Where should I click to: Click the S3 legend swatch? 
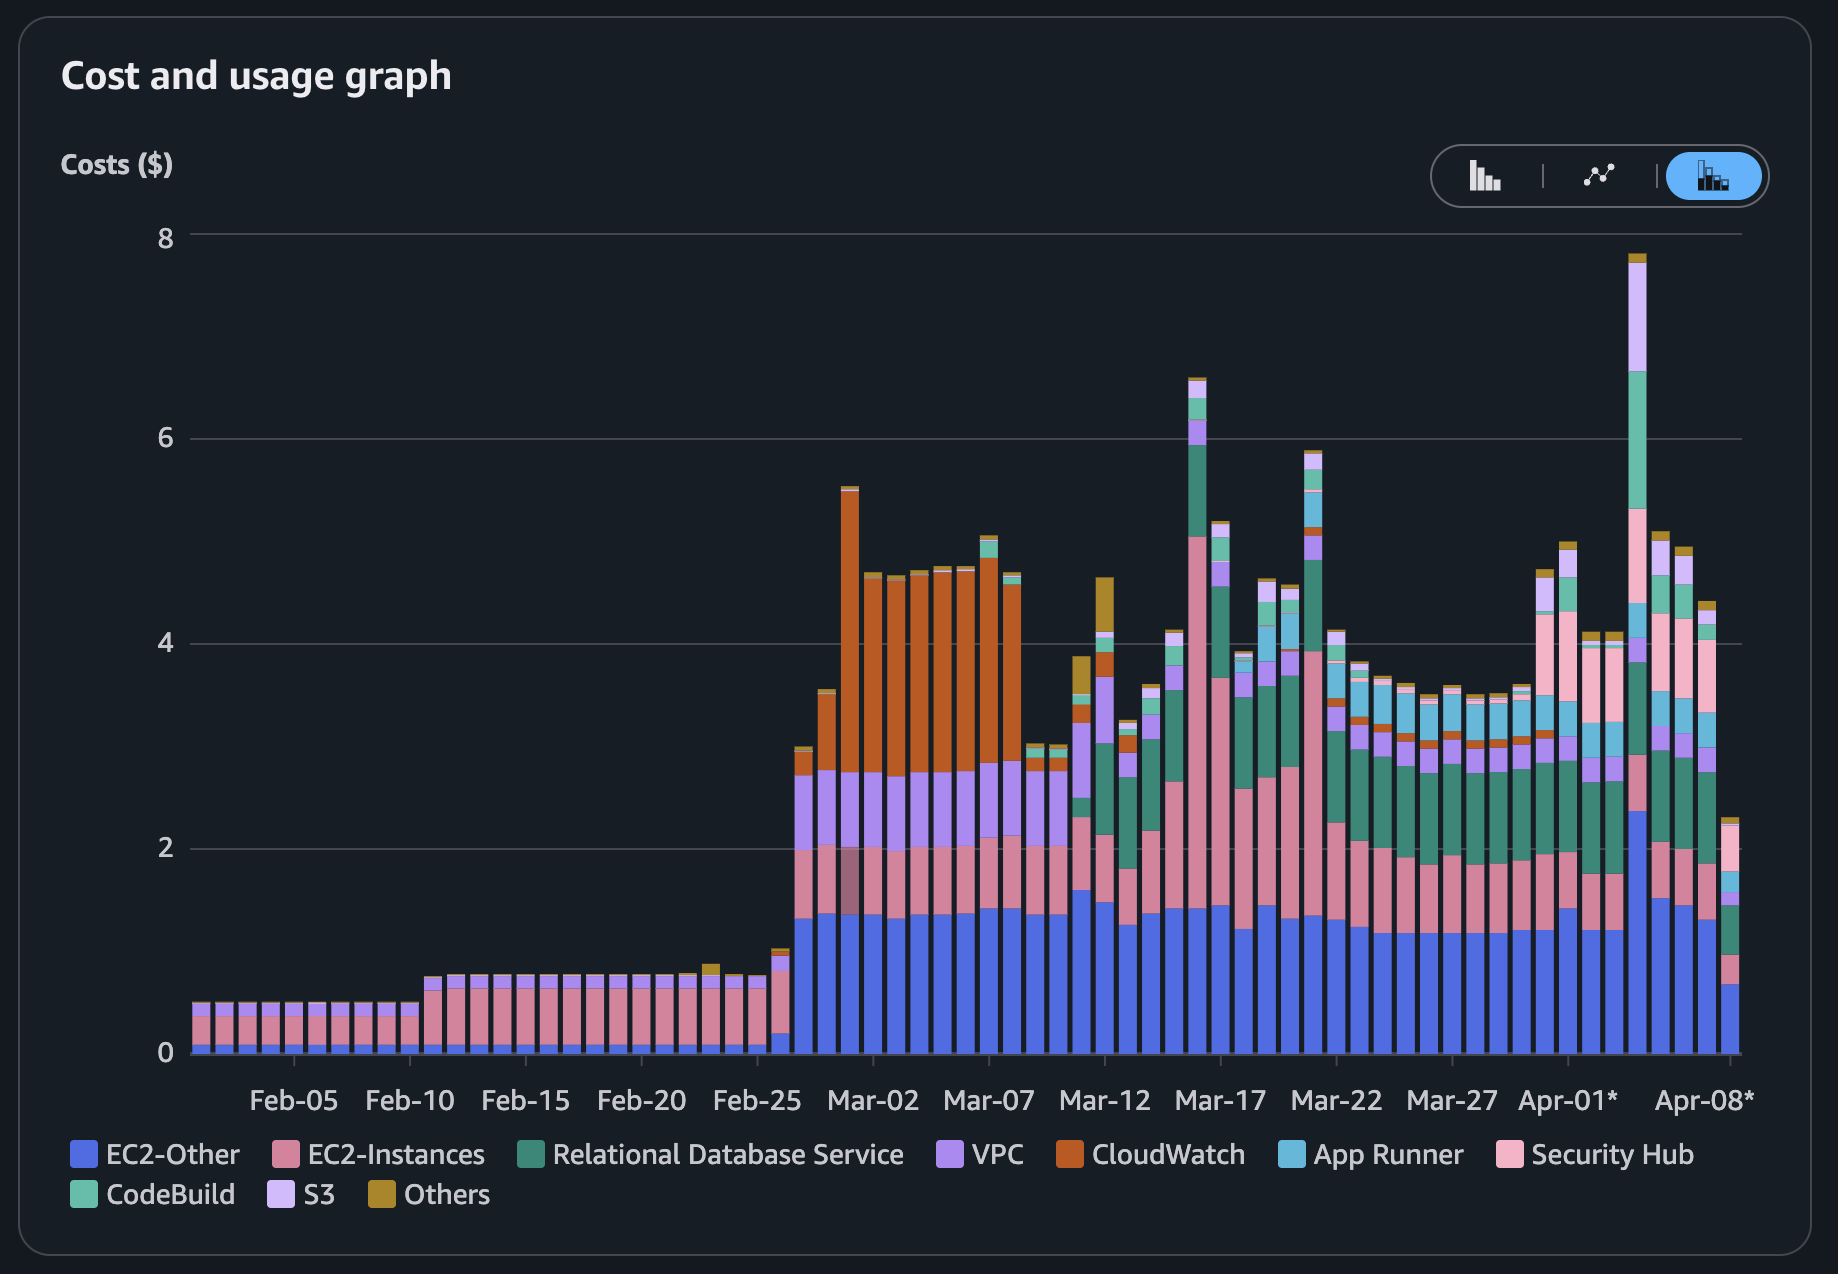click(281, 1194)
